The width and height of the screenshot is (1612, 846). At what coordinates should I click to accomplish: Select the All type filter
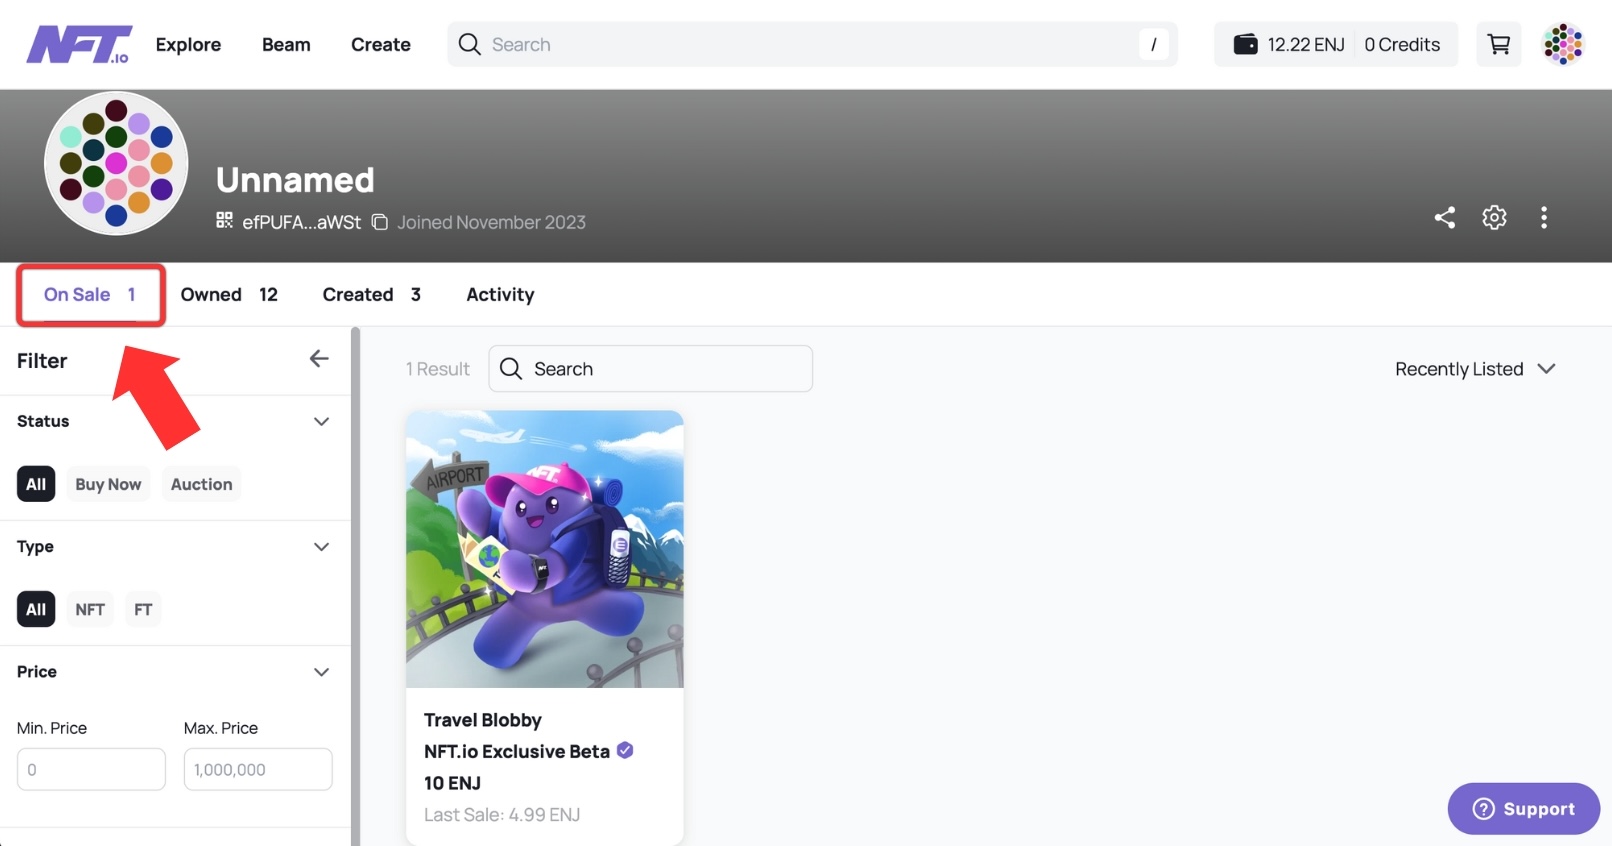36,609
